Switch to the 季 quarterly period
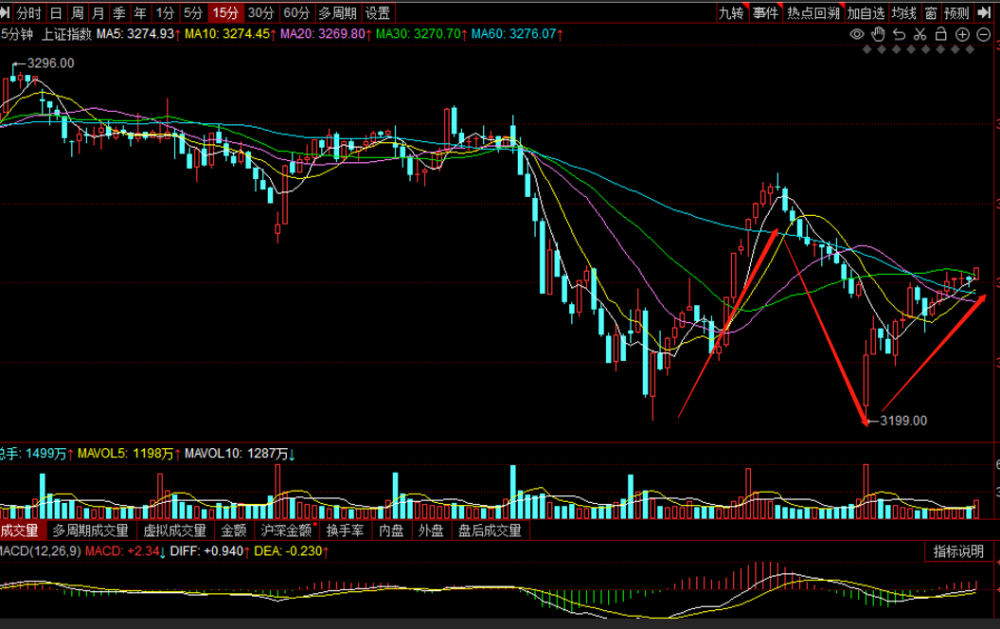 click(119, 13)
